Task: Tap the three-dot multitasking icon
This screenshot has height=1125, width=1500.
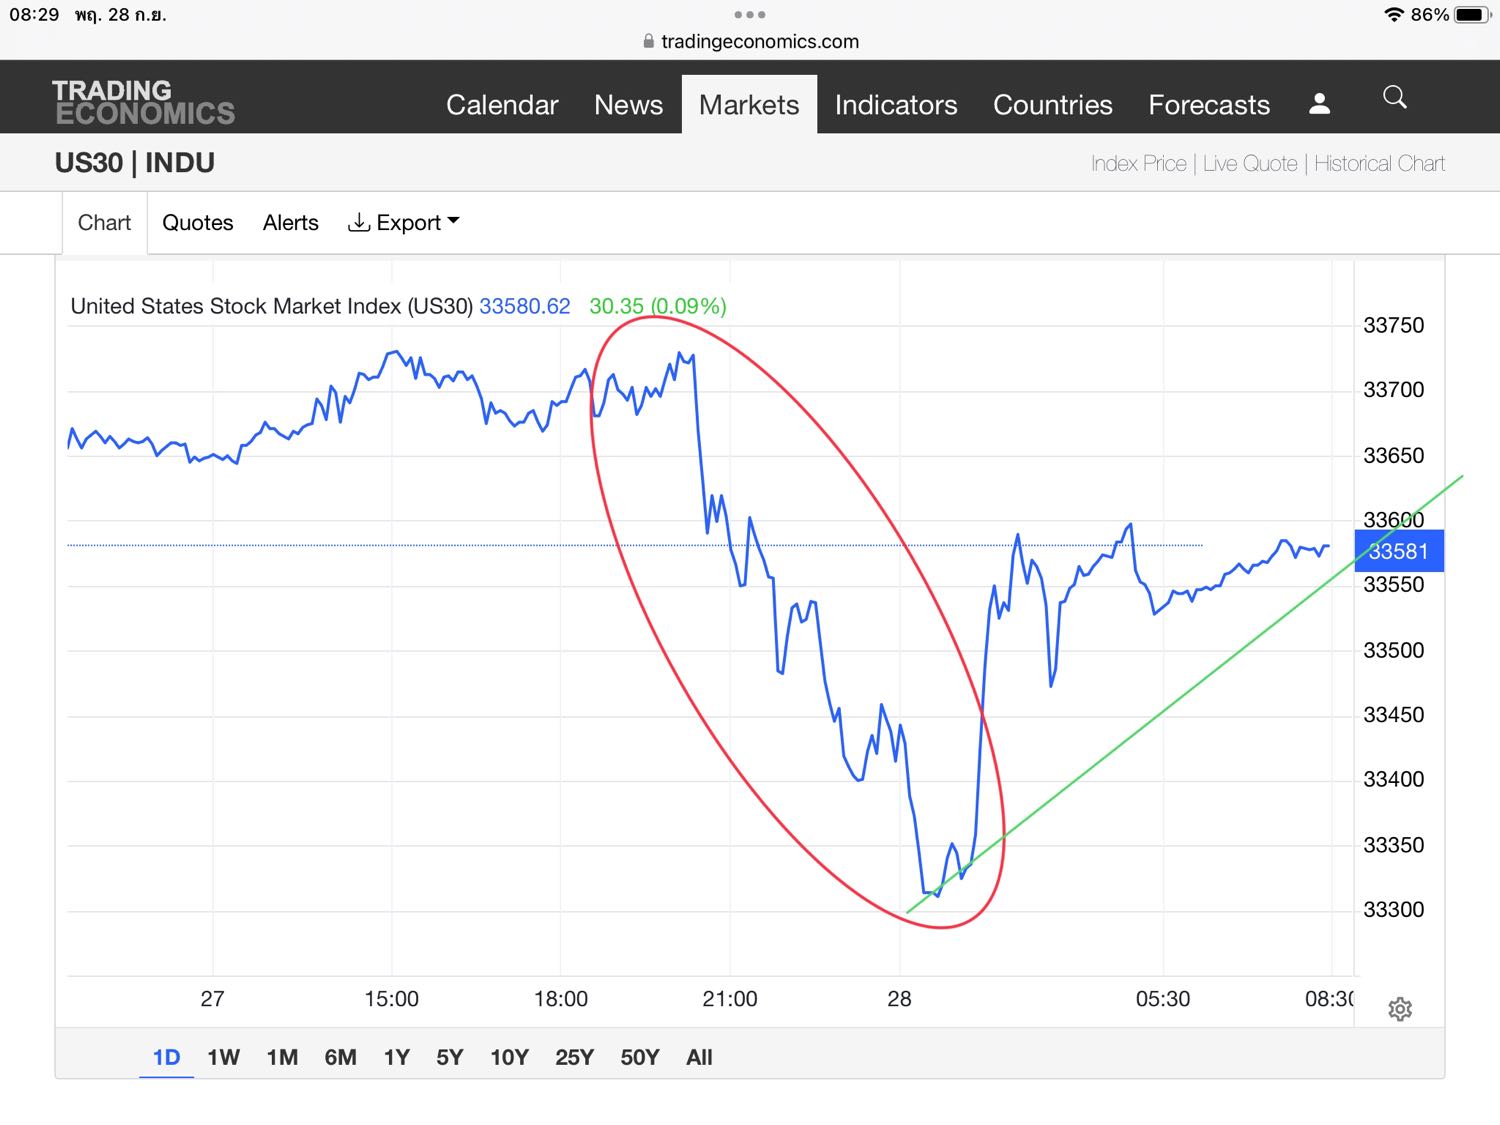Action: coord(749,15)
